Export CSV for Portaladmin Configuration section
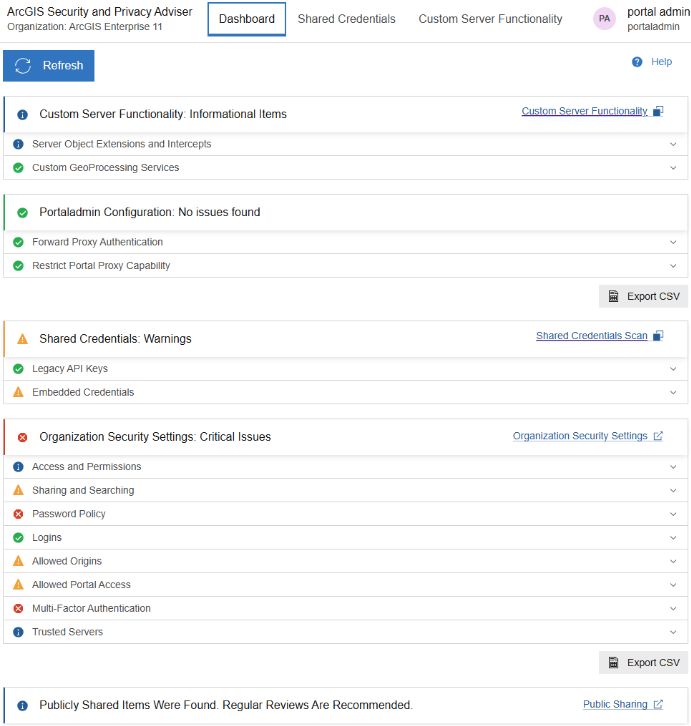The image size is (691, 726). click(x=643, y=296)
